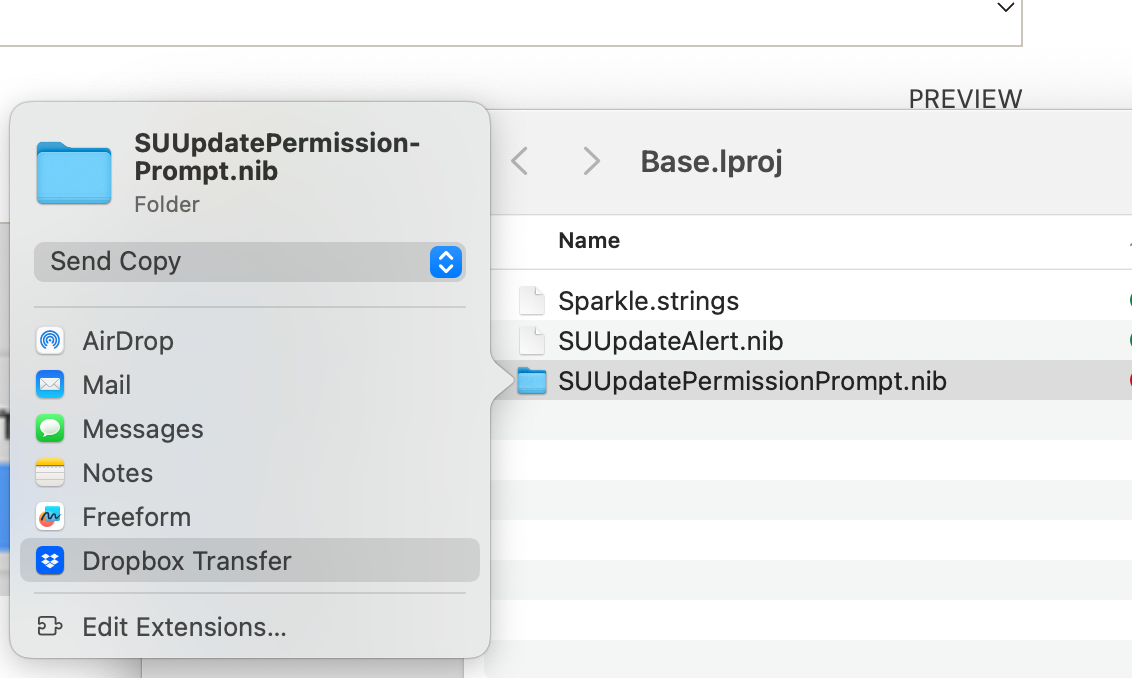Viewport: 1132px width, 678px height.
Task: Sort files by the Name column header
Action: [589, 241]
